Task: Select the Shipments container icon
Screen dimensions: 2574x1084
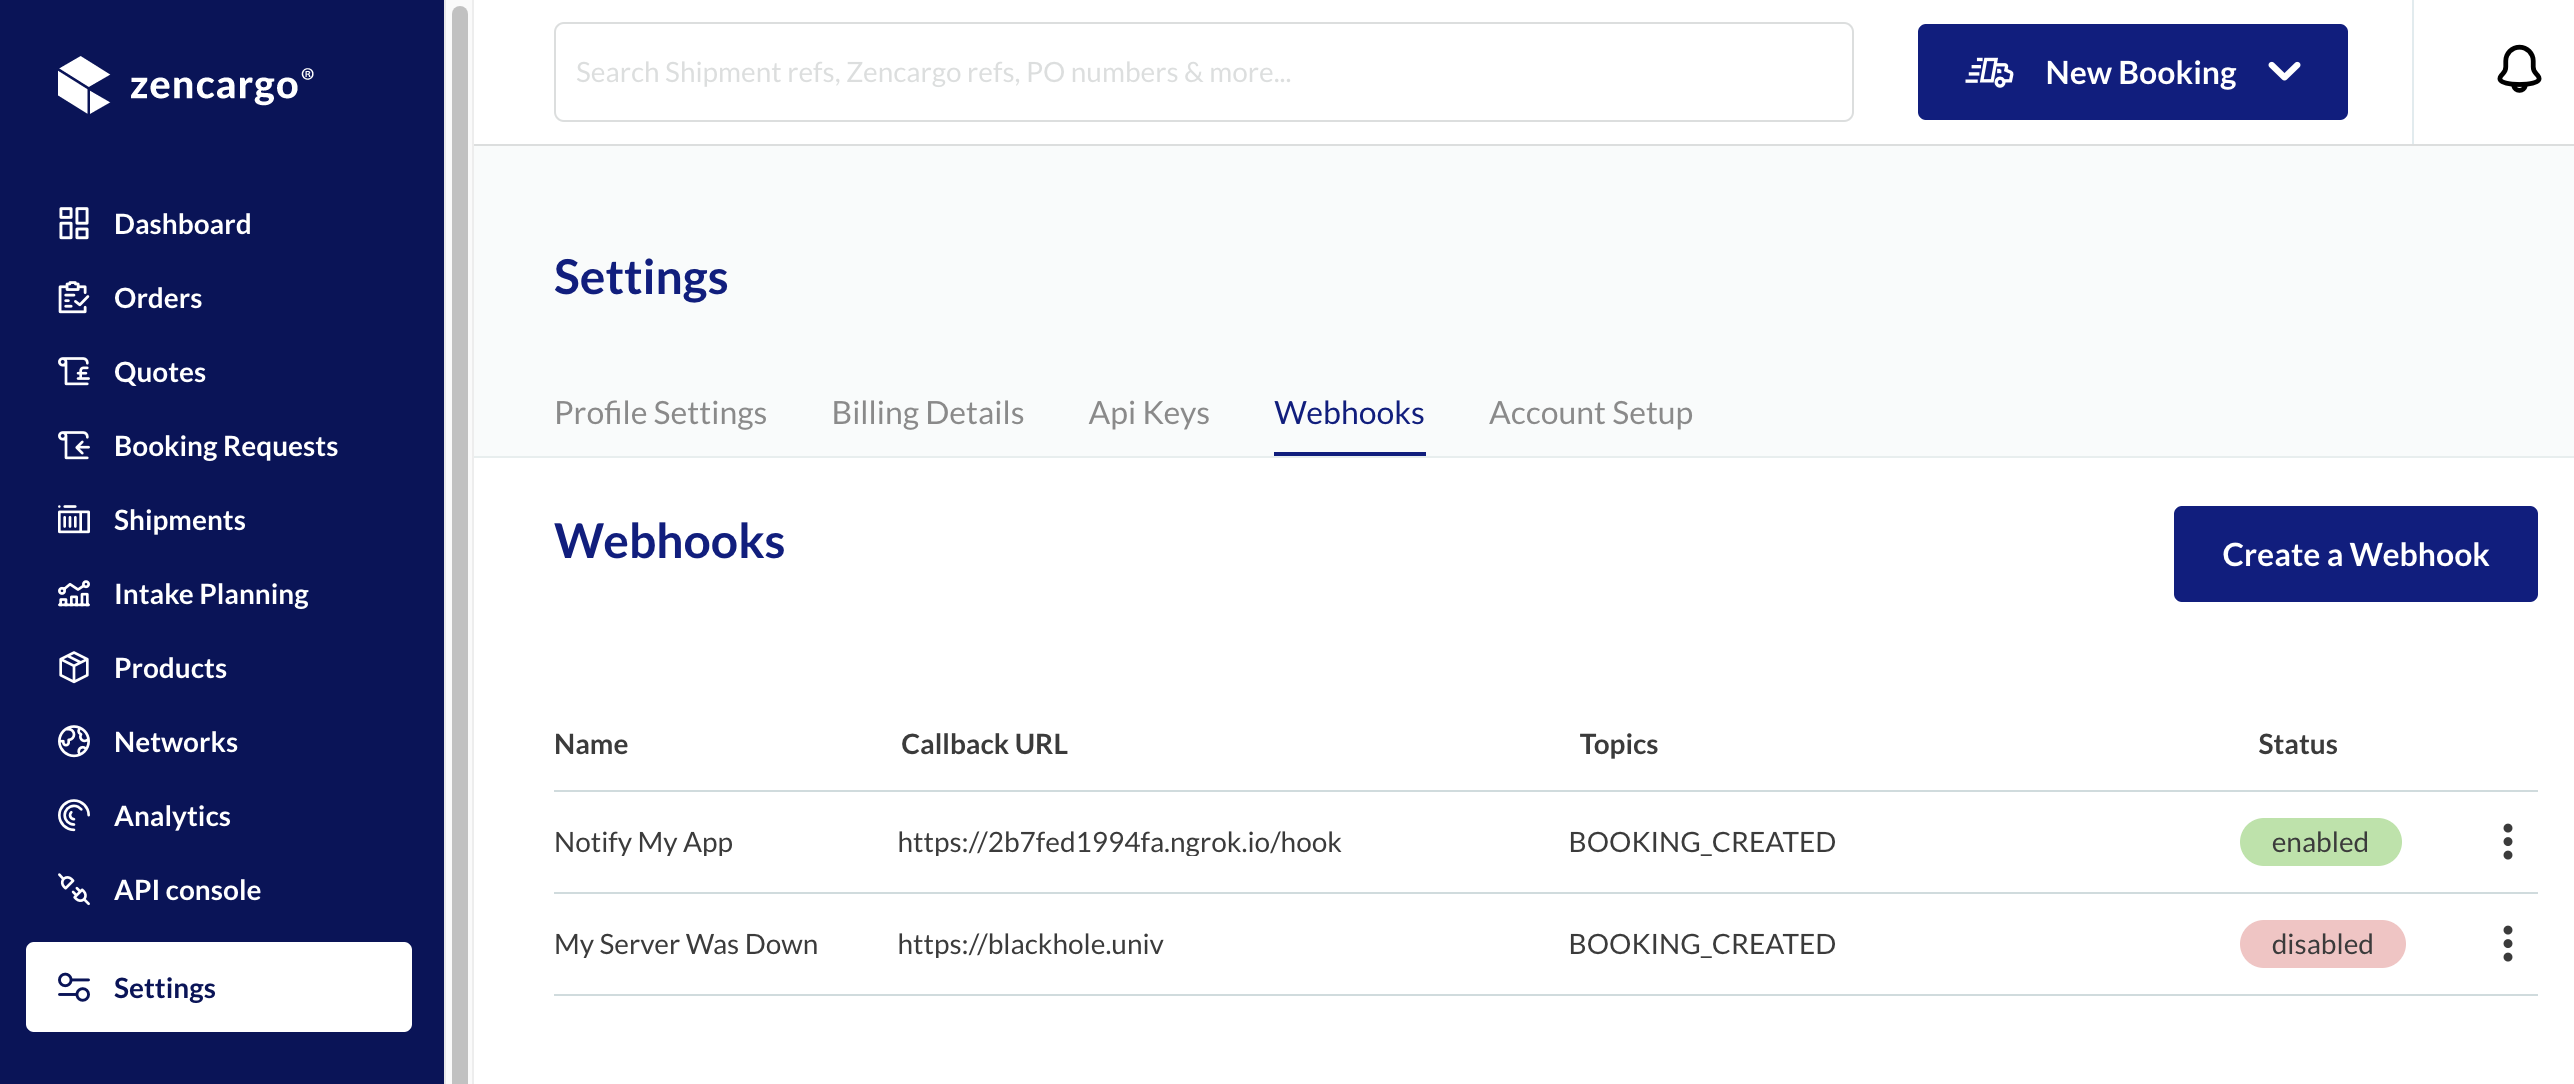Action: tap(72, 519)
